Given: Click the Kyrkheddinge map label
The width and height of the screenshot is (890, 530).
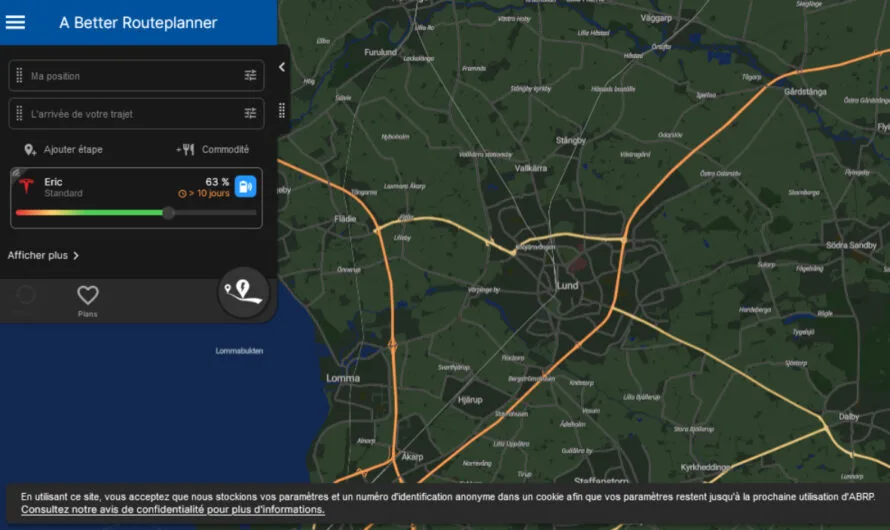Looking at the screenshot, I should (x=705, y=467).
